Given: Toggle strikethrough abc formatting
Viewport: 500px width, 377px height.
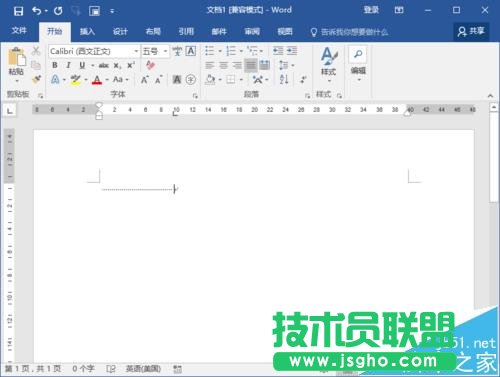Looking at the screenshot, I should click(x=104, y=65).
